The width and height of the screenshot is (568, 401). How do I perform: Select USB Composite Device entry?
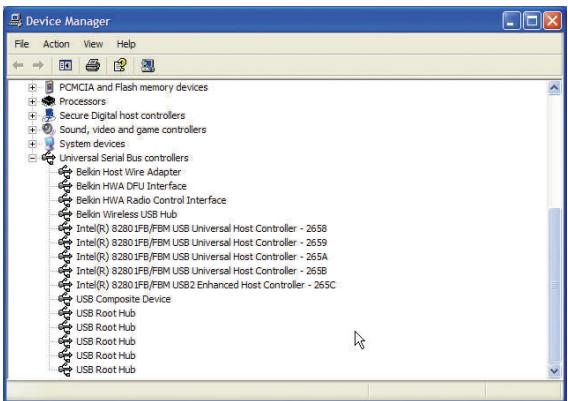pyautogui.click(x=124, y=299)
